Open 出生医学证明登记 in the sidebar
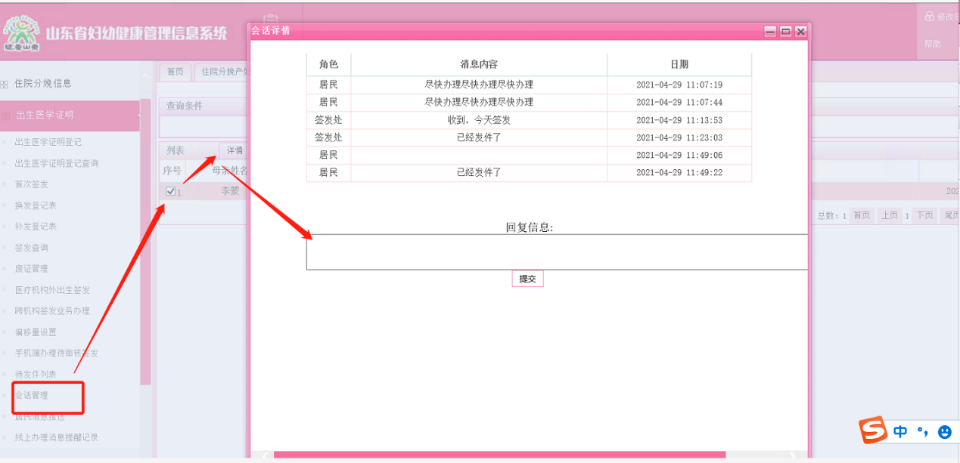The width and height of the screenshot is (960, 463). point(48,142)
